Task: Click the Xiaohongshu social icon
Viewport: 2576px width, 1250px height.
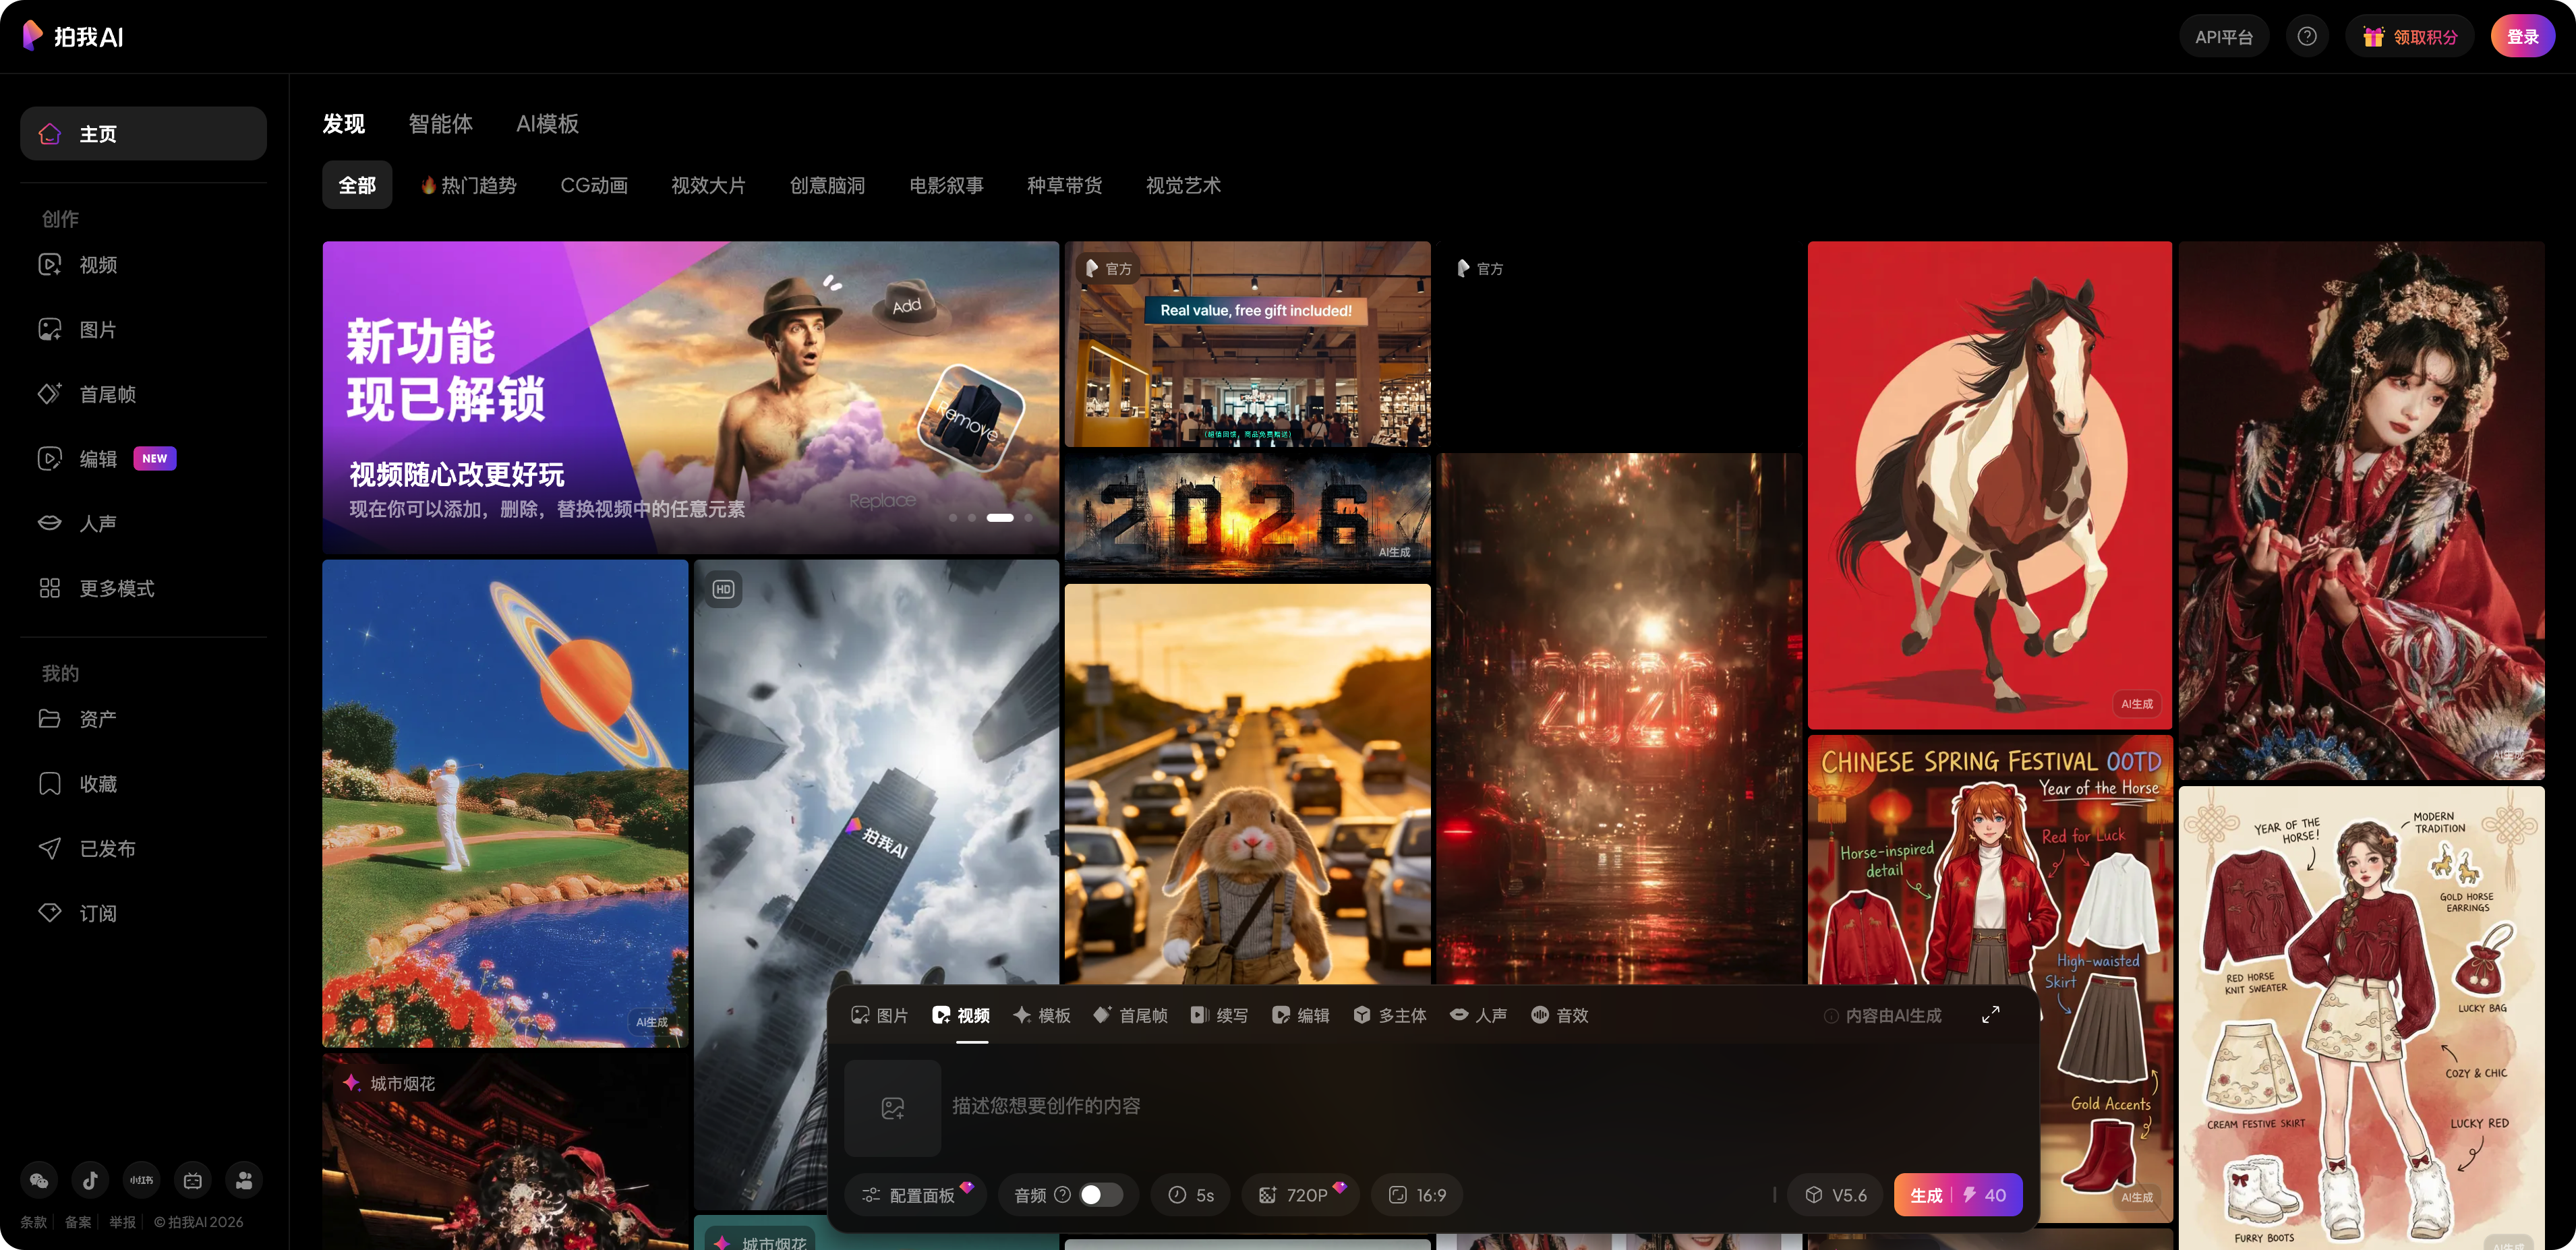Action: coord(142,1180)
